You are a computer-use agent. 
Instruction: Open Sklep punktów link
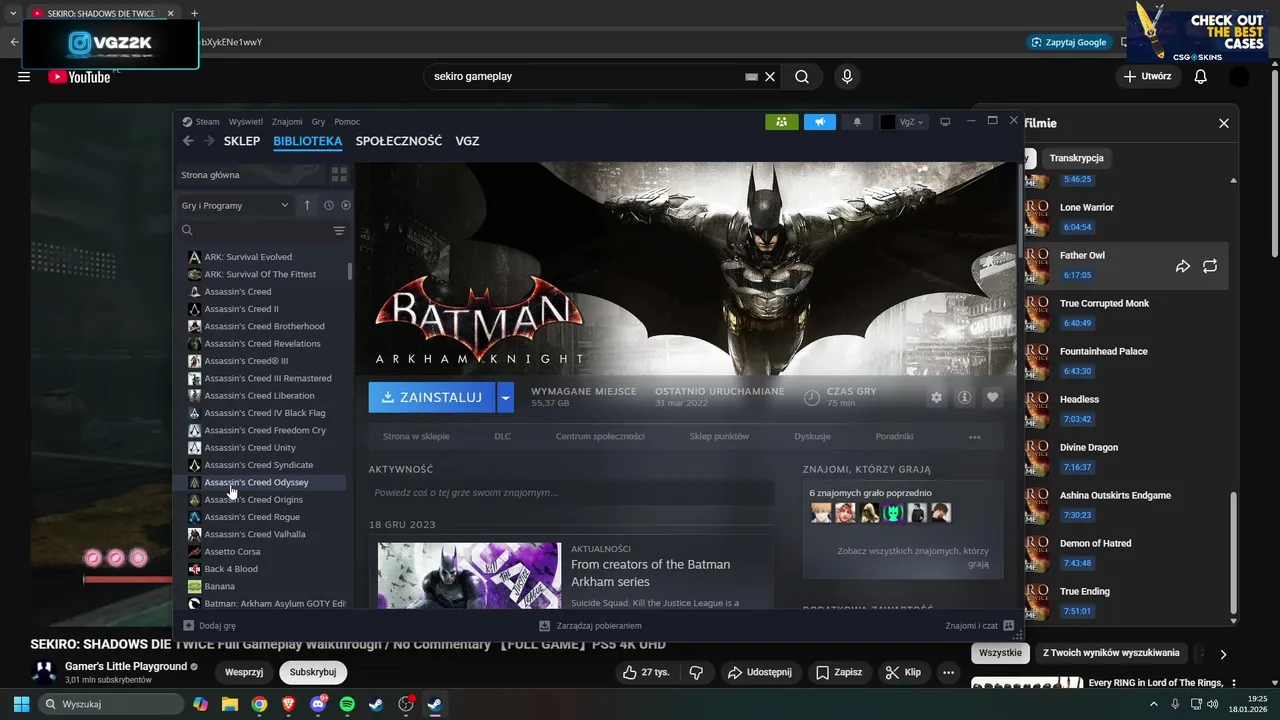pyautogui.click(x=719, y=437)
